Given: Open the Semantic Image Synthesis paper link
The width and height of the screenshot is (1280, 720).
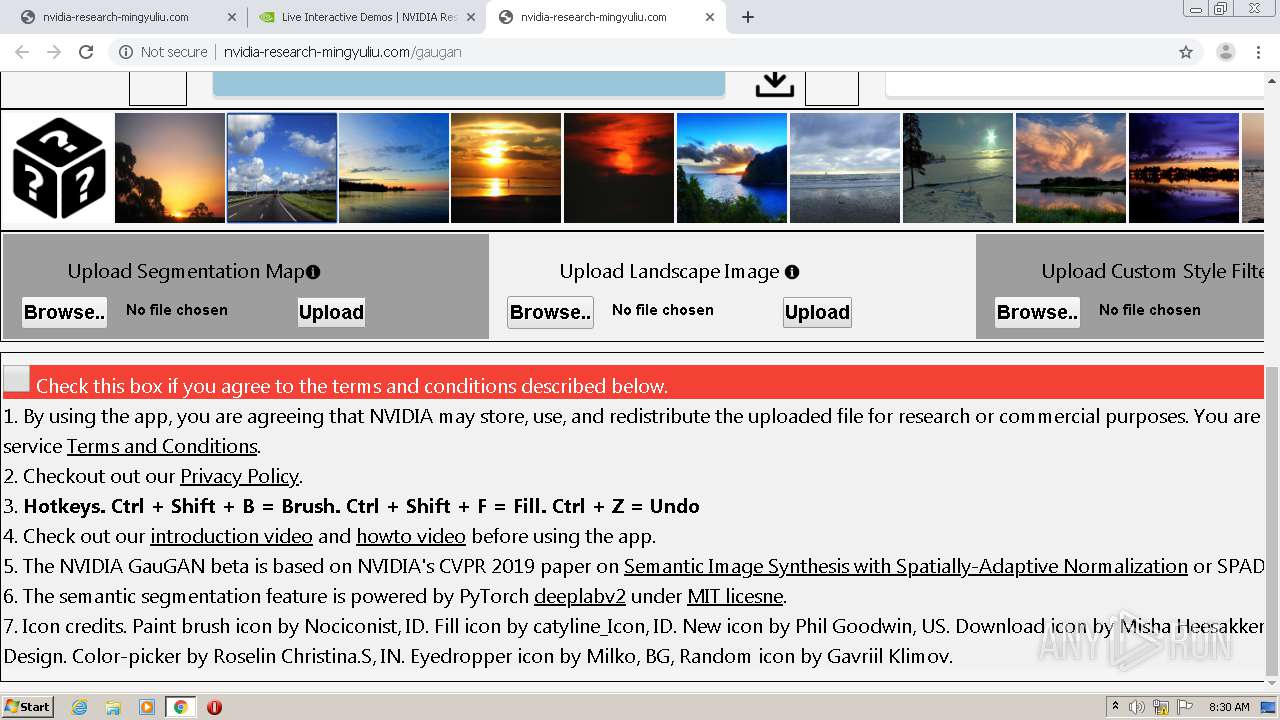Looking at the screenshot, I should pyautogui.click(x=906, y=566).
